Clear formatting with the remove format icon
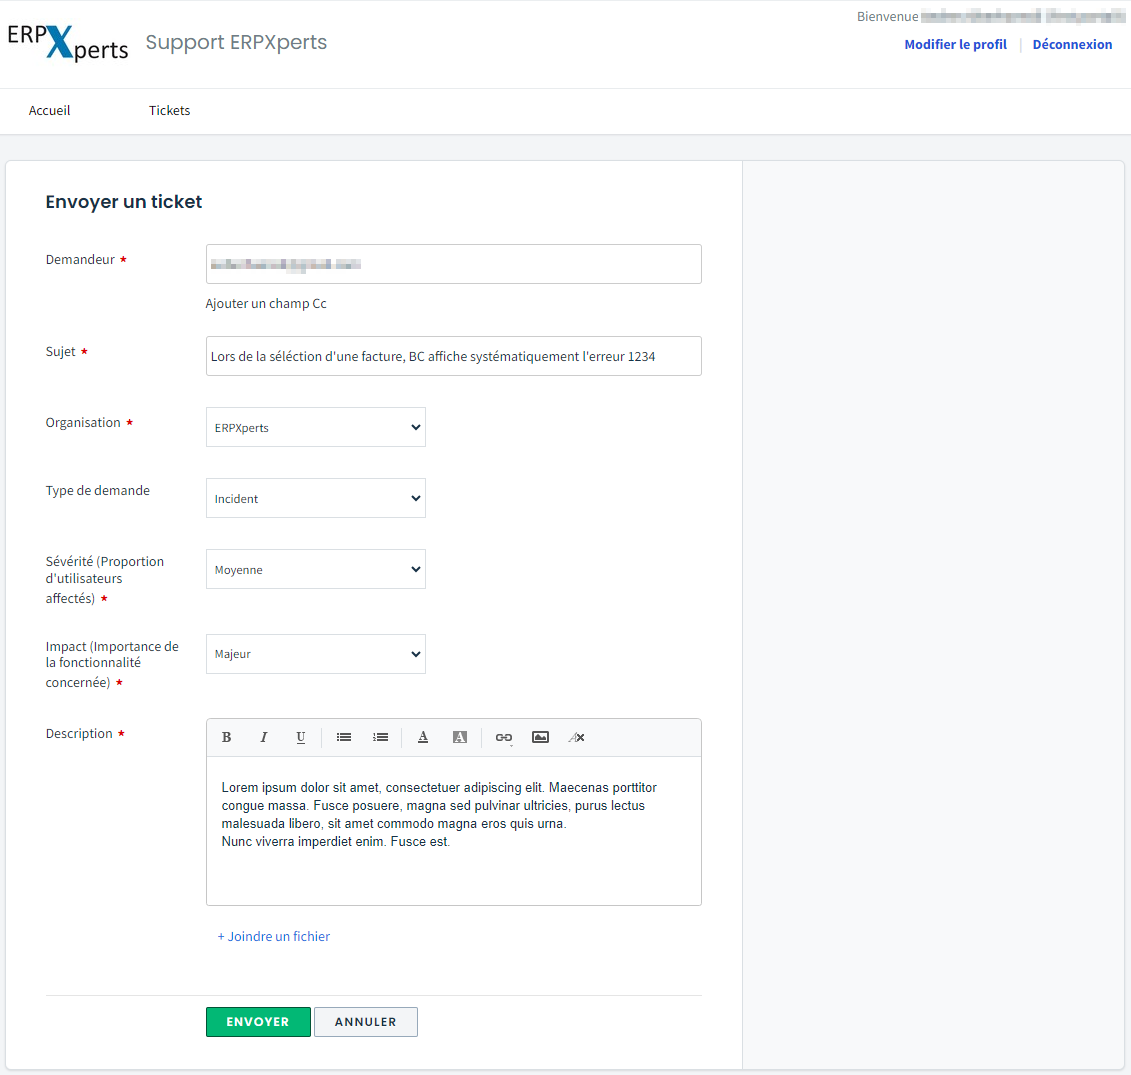The width and height of the screenshot is (1131, 1075). 576,737
